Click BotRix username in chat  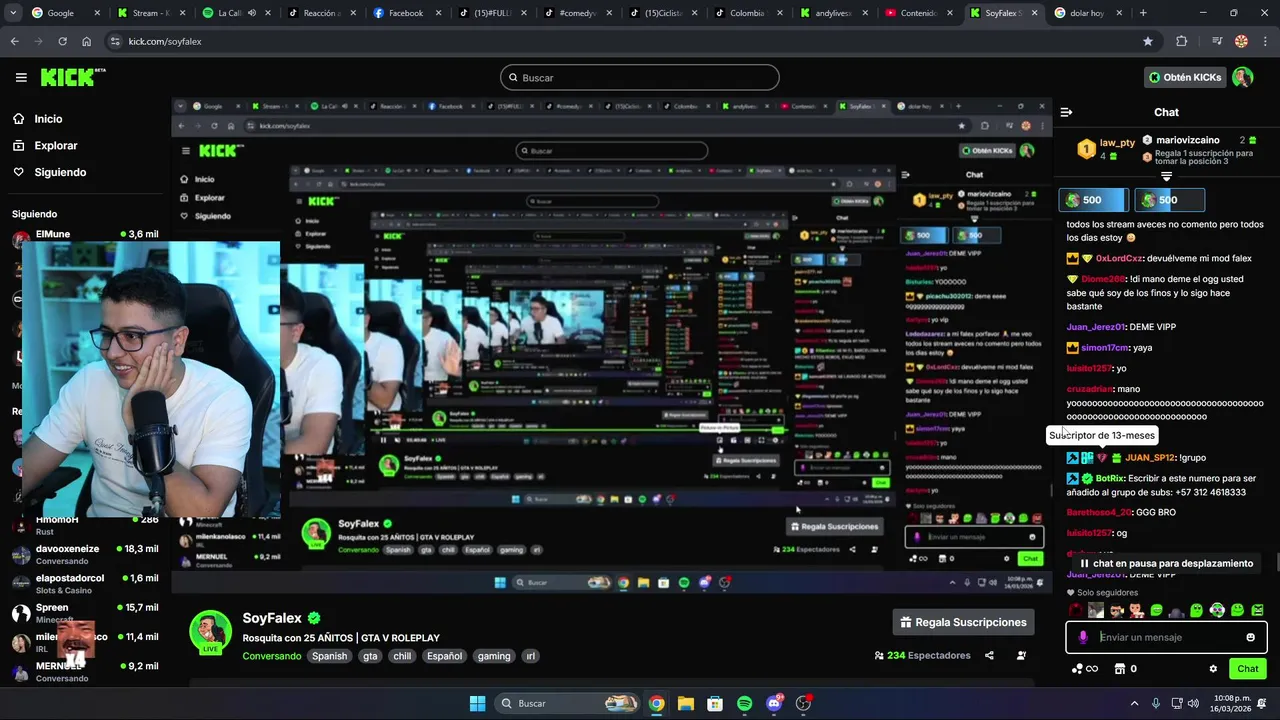pyautogui.click(x=1109, y=479)
